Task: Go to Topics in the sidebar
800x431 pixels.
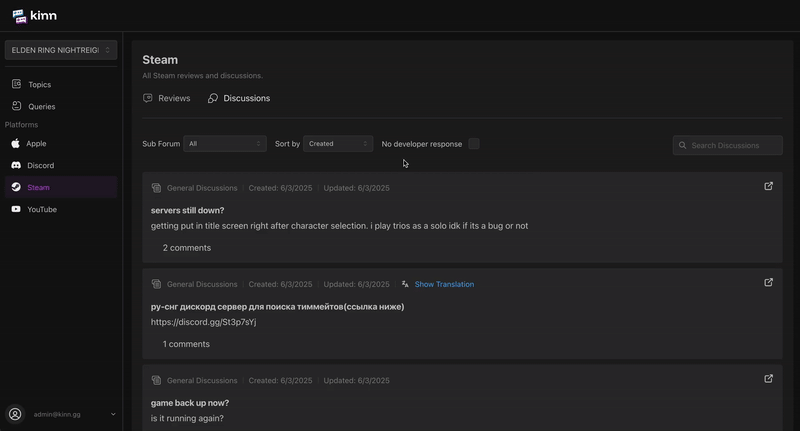Action: (61, 84)
